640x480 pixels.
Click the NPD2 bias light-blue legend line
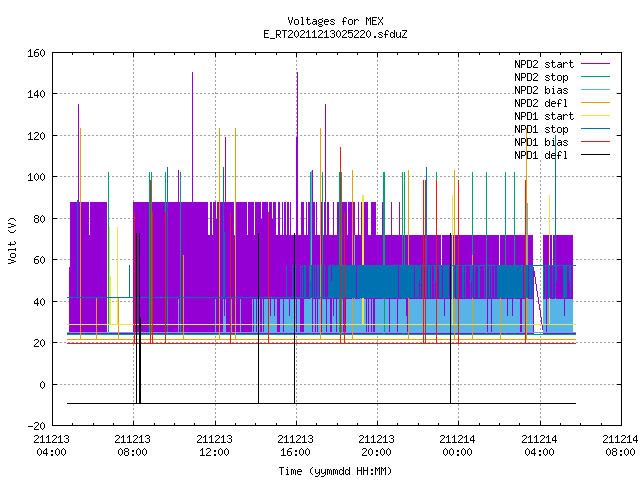tap(595, 90)
